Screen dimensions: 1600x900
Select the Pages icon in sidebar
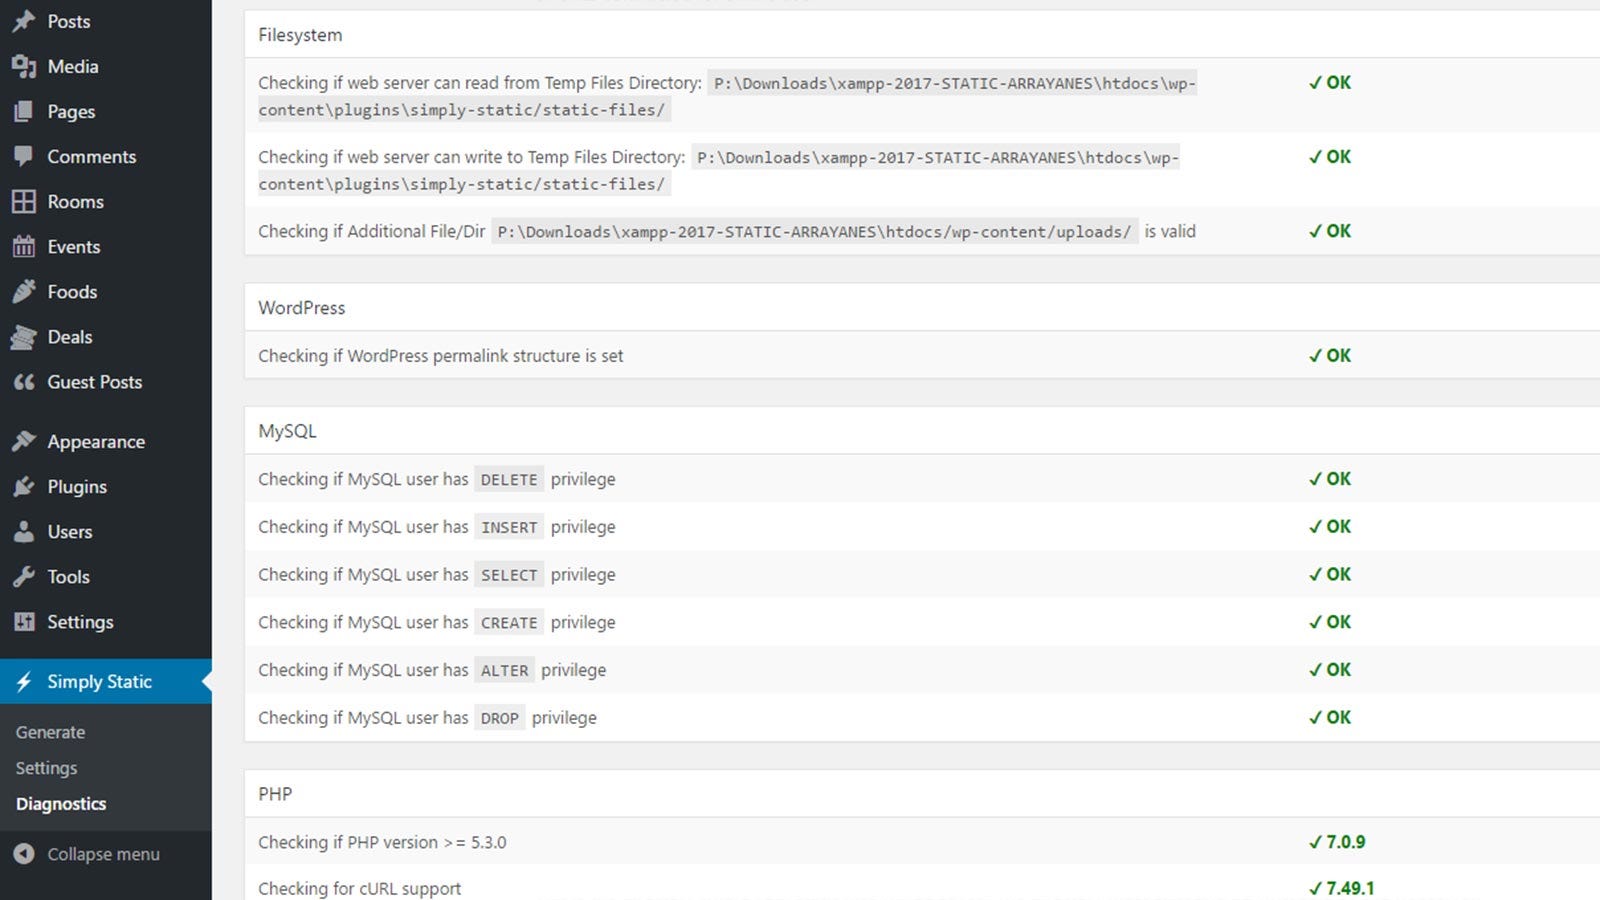24,111
